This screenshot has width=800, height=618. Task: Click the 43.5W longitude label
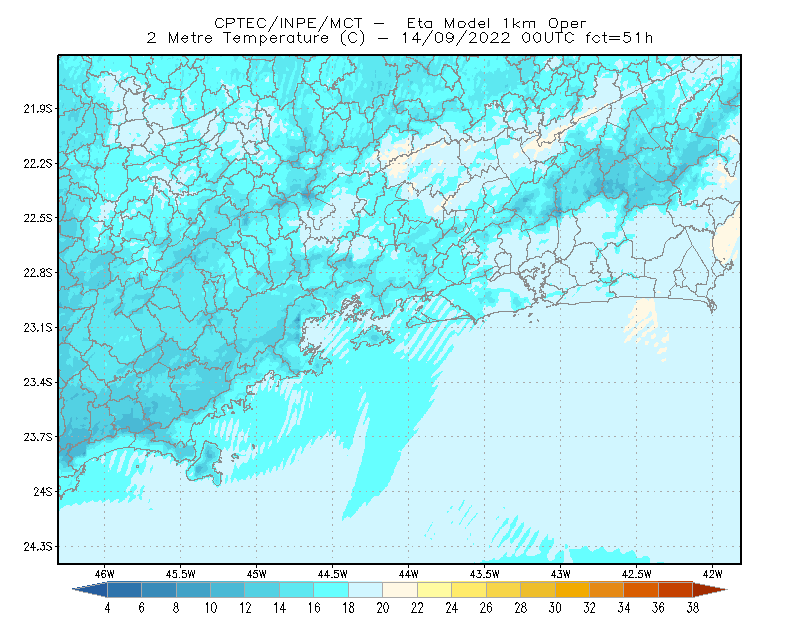484,574
